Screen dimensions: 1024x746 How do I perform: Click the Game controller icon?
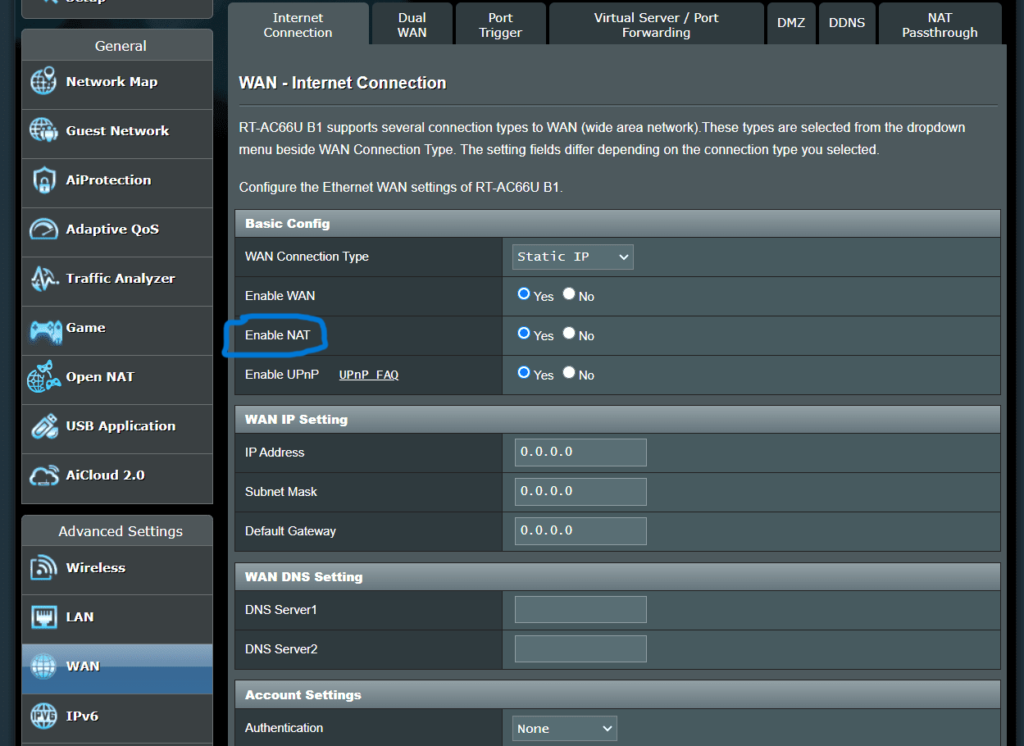click(x=44, y=328)
